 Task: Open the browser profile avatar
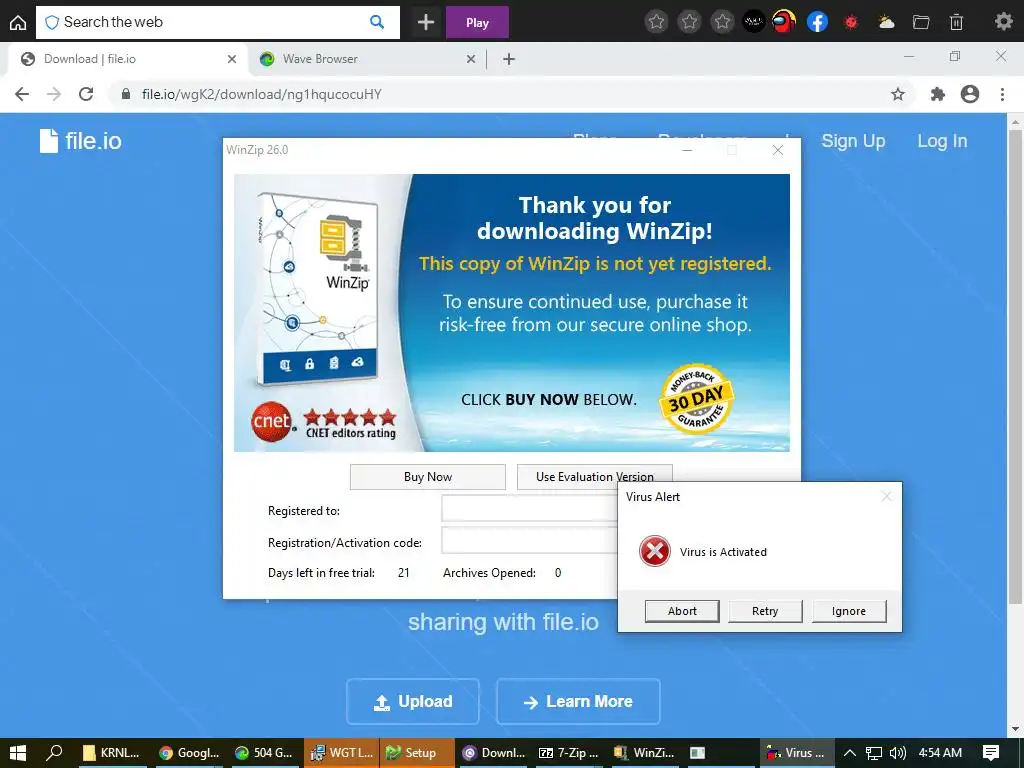[970, 94]
